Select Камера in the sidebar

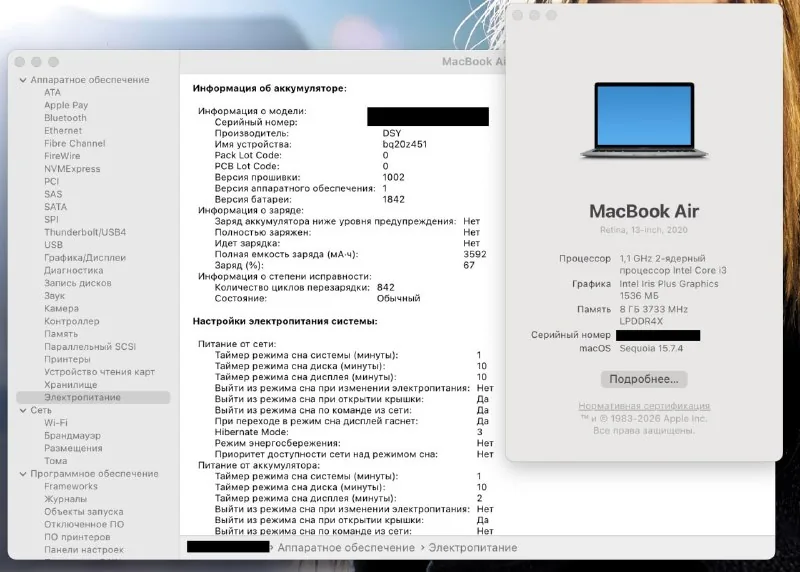coord(61,309)
